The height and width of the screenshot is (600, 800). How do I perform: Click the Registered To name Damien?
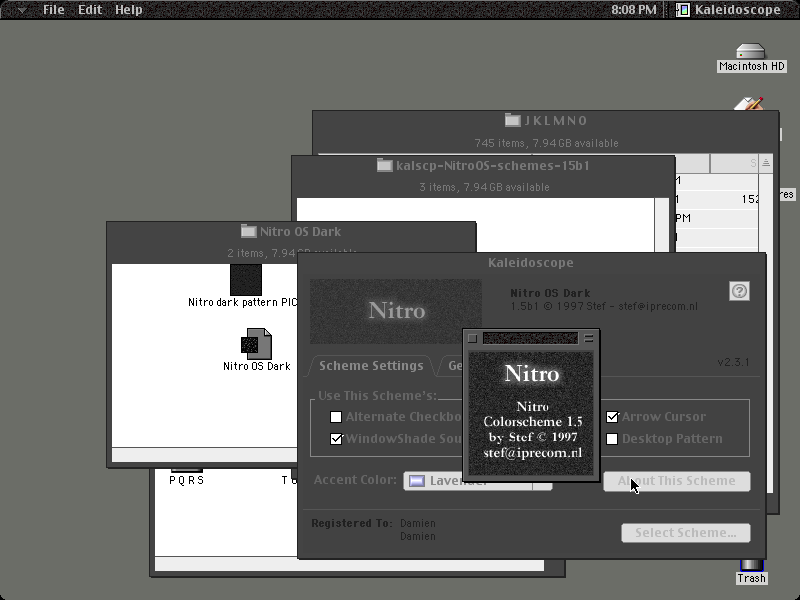(418, 523)
